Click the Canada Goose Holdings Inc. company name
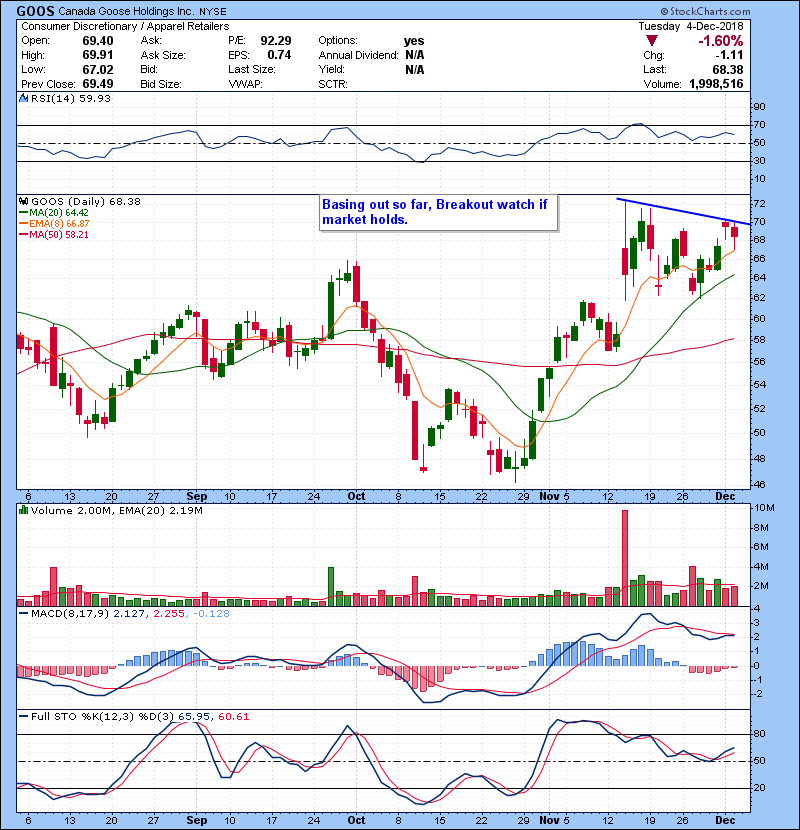800x830 pixels. click(x=127, y=11)
